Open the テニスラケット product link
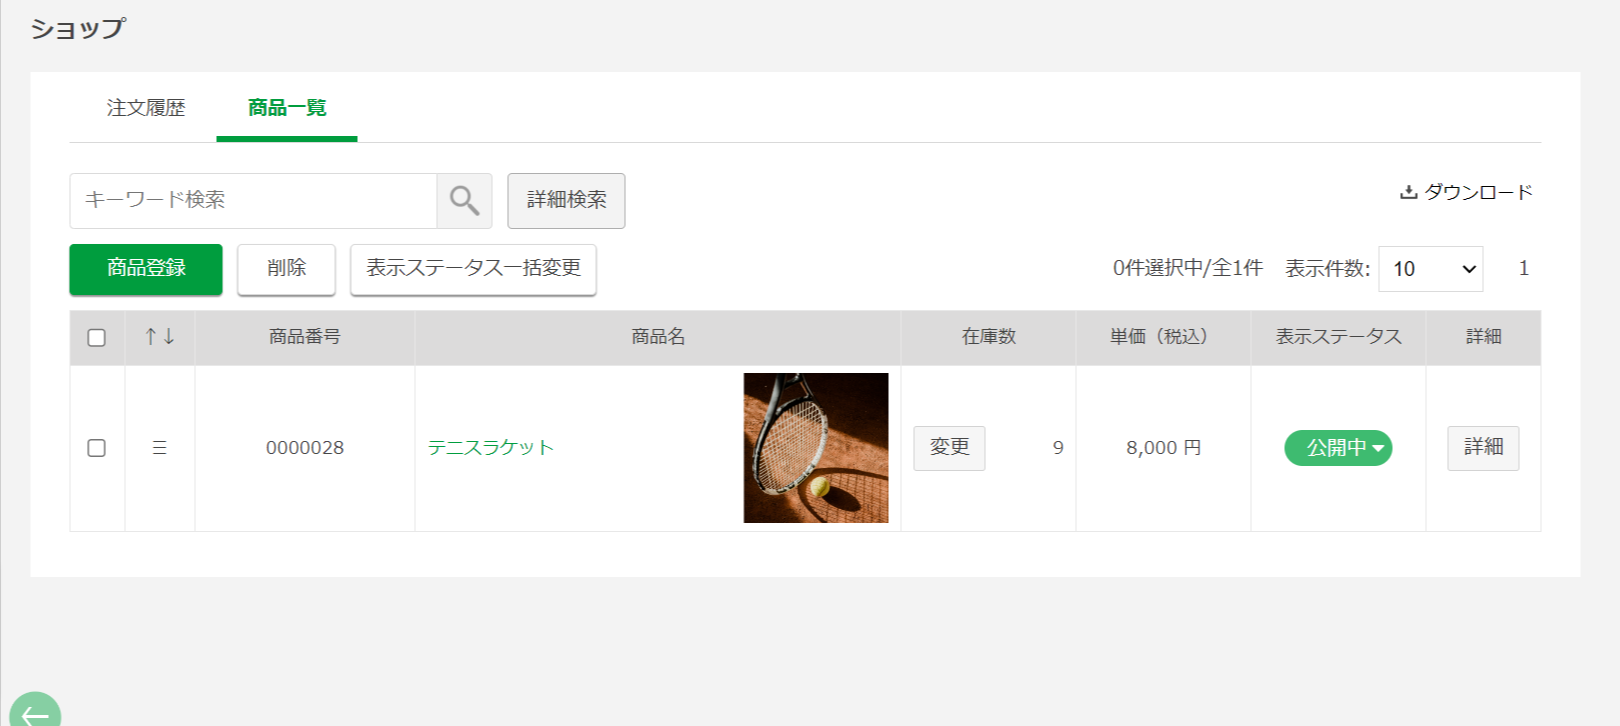Screen dimensions: 1620x726 pos(491,448)
